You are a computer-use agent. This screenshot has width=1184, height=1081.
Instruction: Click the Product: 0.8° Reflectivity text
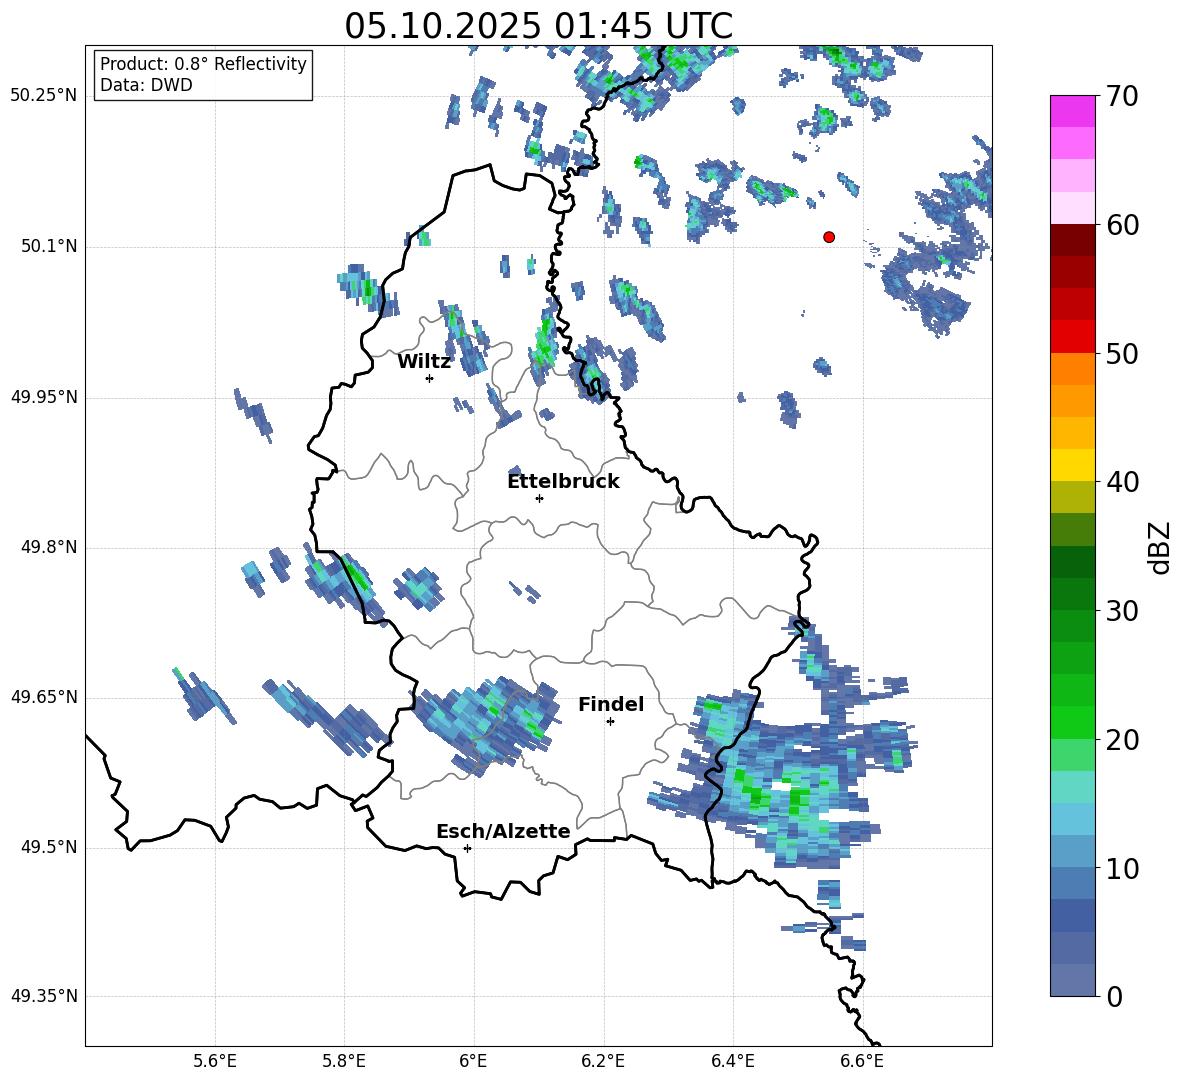pyautogui.click(x=203, y=64)
